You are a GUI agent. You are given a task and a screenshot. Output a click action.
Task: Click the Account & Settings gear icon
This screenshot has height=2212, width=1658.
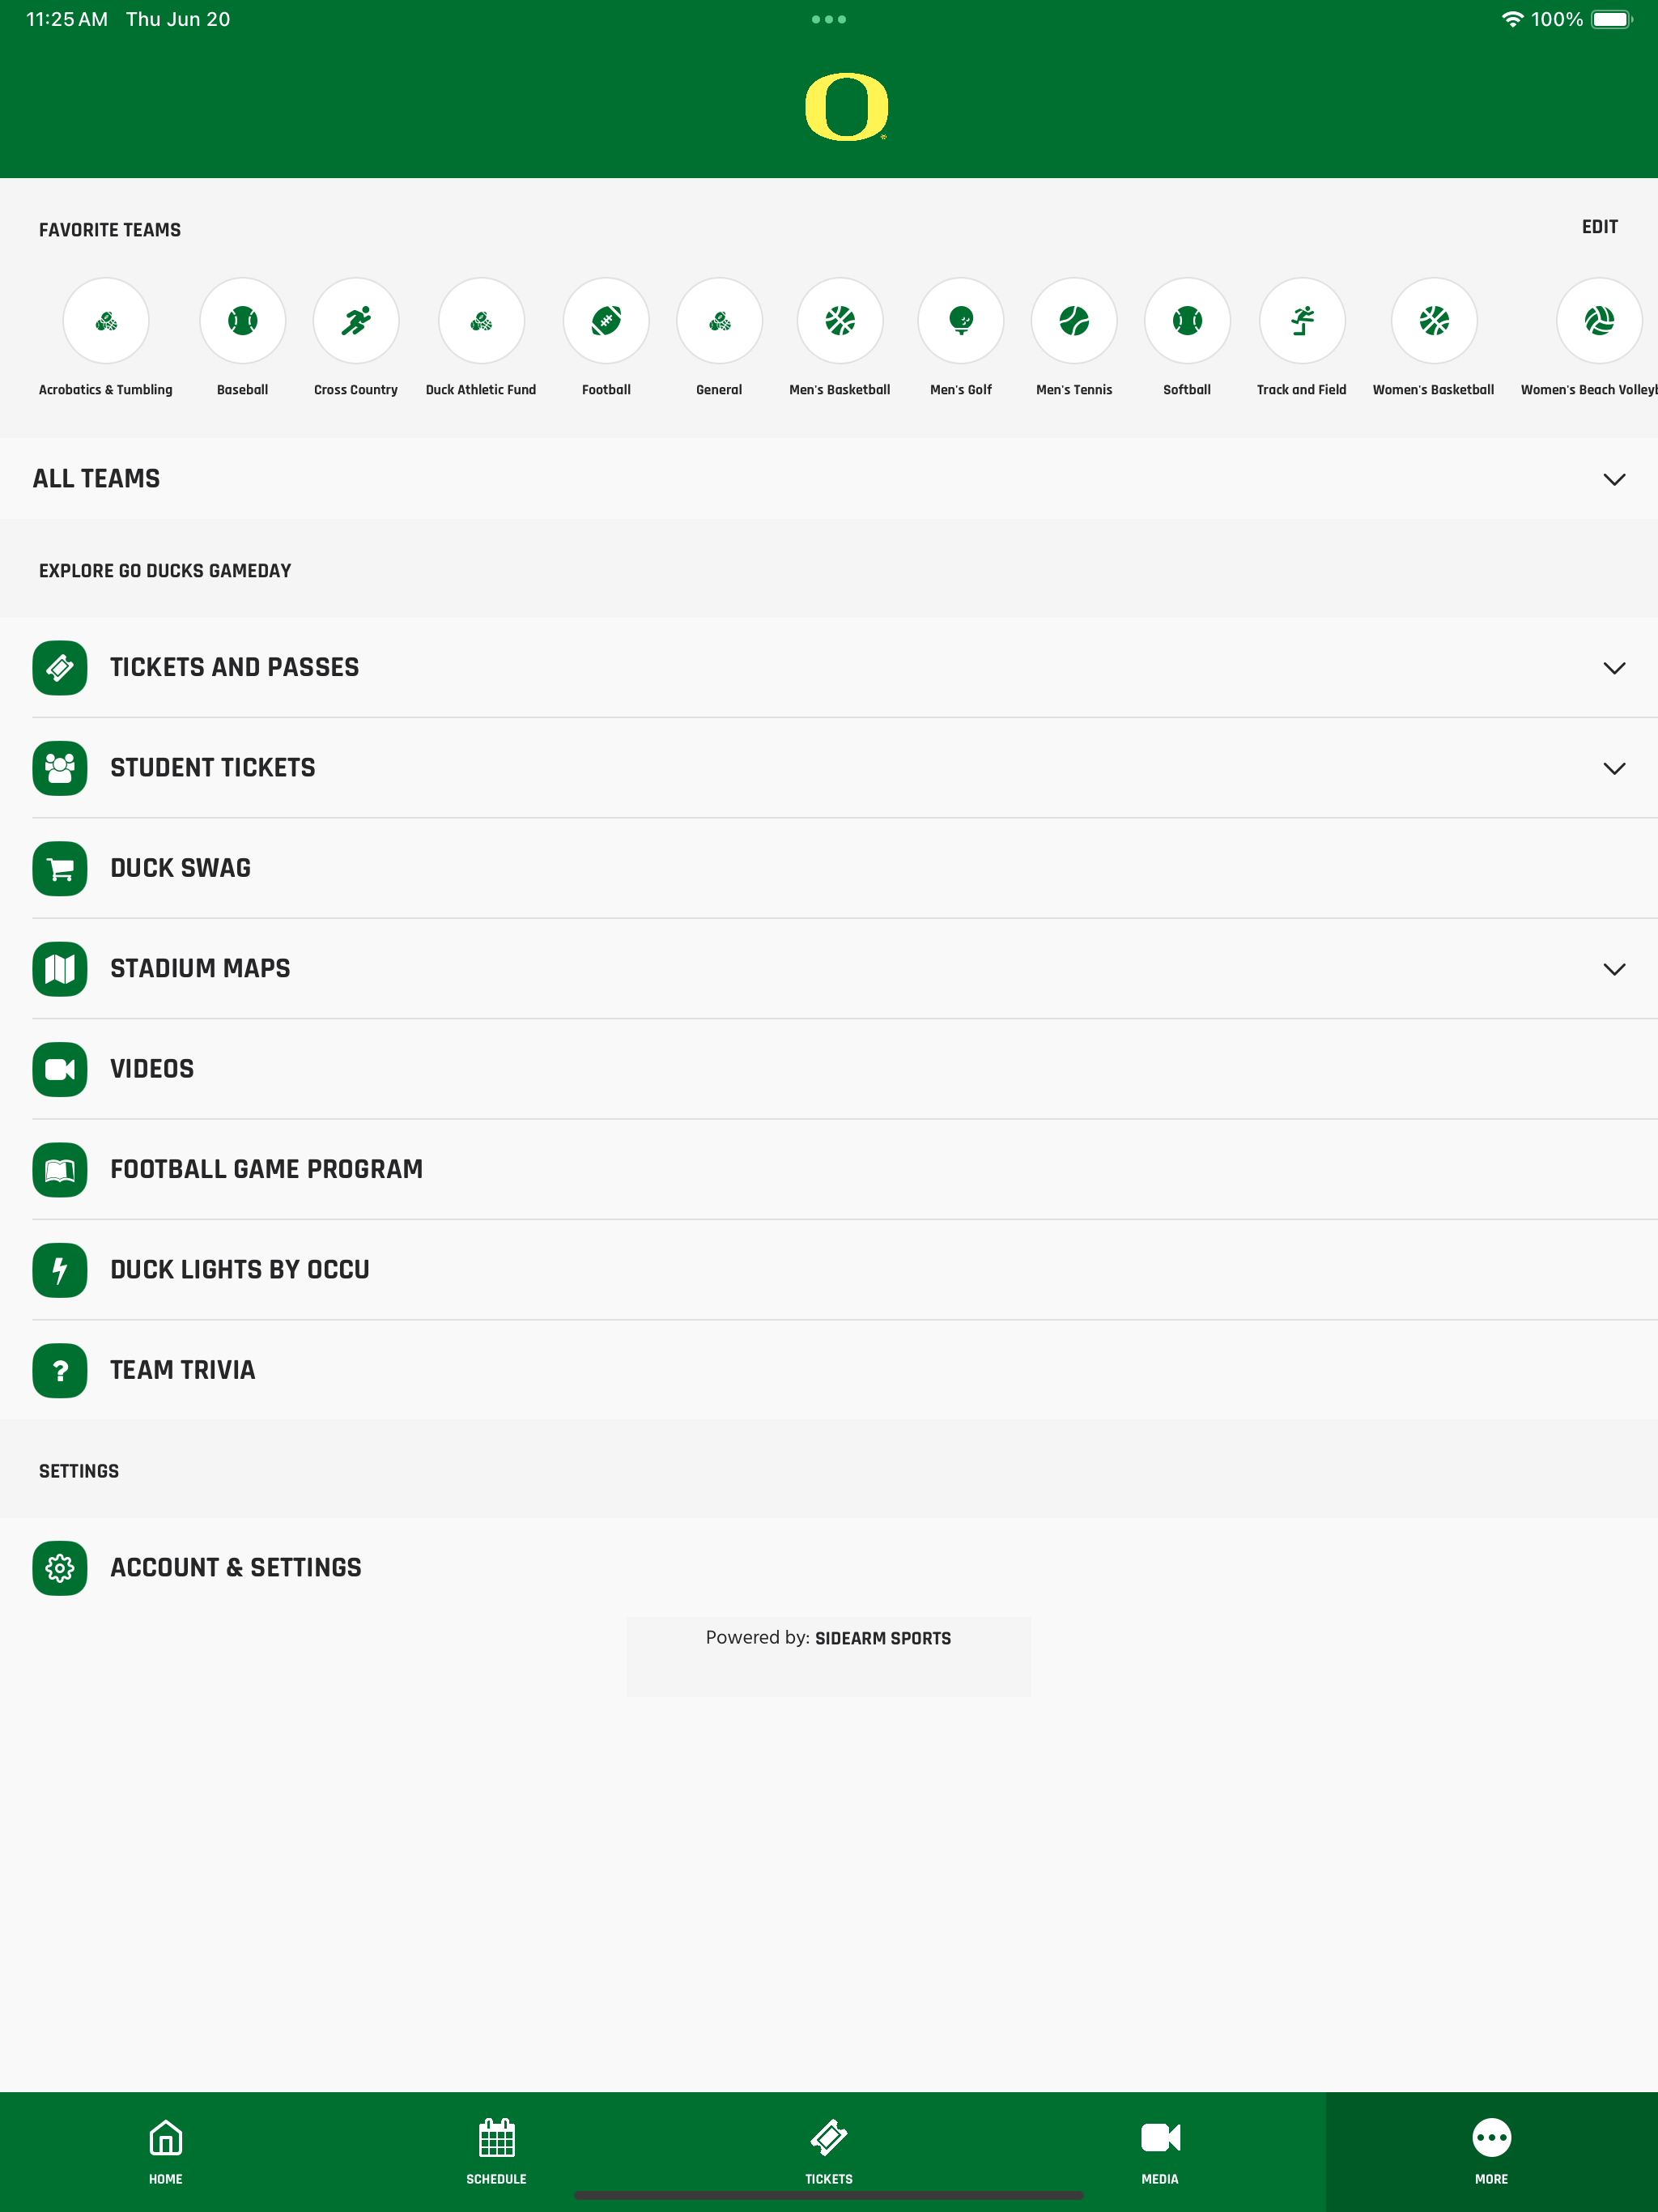(60, 1568)
